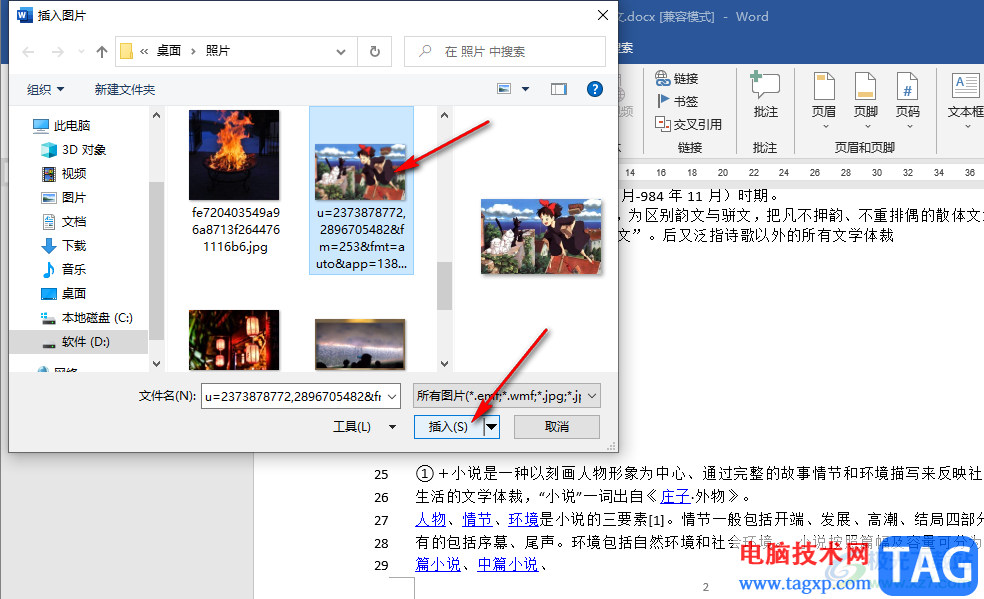Click 新建文件夹 button
The height and width of the screenshot is (599, 984).
tap(125, 90)
